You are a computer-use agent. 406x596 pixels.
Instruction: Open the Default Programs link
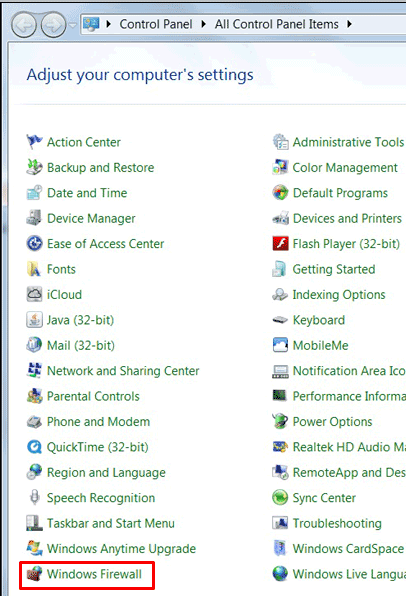[340, 193]
